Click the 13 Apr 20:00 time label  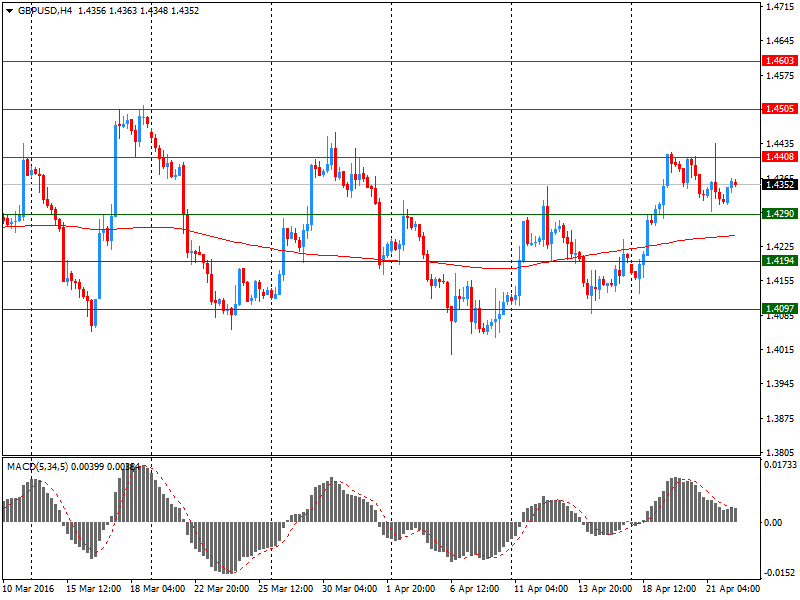[x=605, y=589]
